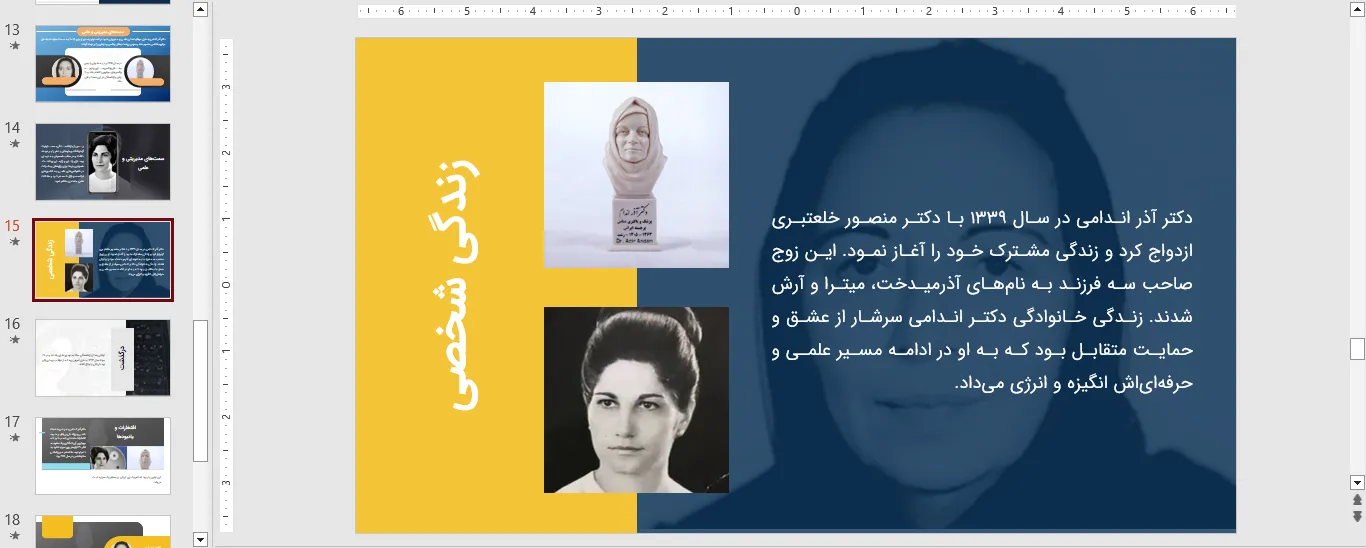Select slide 15 thumbnail in panel
Image resolution: width=1366 pixels, height=548 pixels.
(103, 260)
